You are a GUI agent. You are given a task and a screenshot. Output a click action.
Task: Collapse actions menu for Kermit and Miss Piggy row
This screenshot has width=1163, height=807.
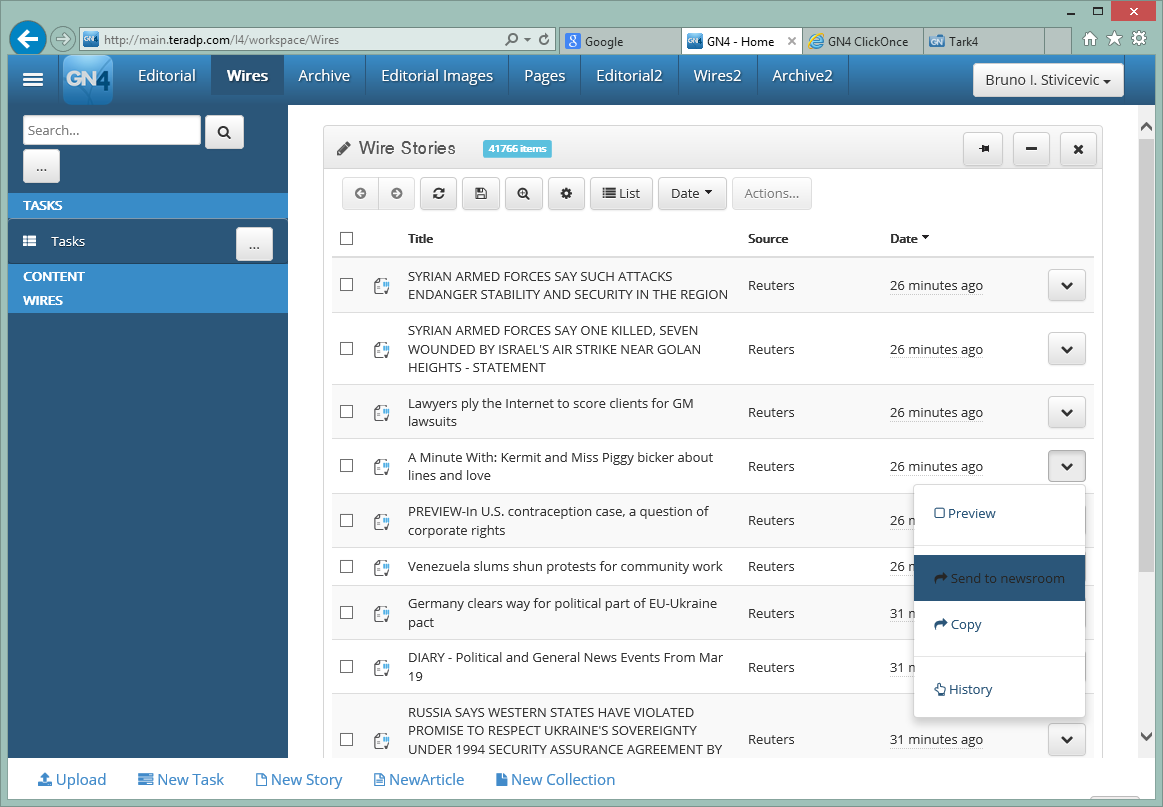coord(1067,467)
